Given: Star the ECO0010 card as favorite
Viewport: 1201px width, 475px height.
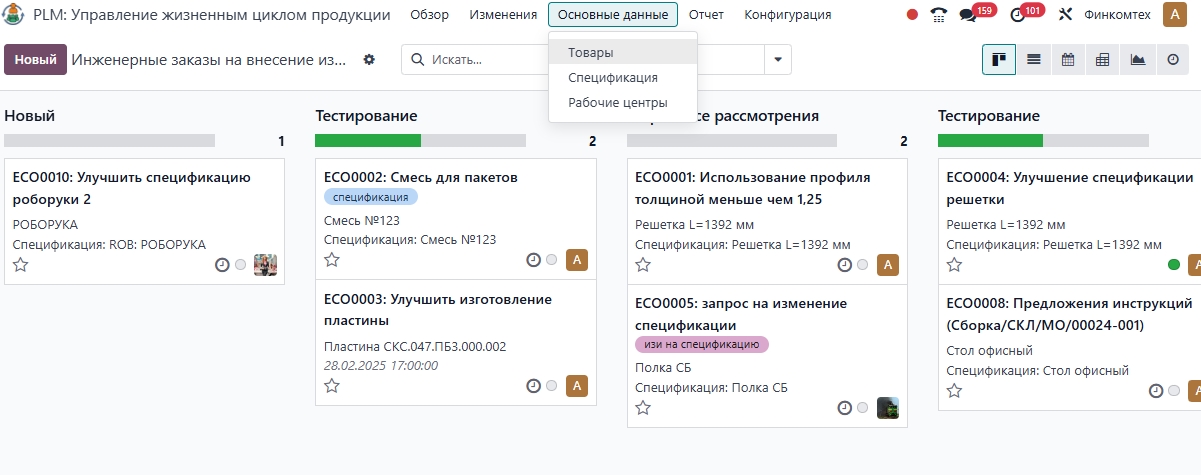Looking at the screenshot, I should pyautogui.click(x=20, y=265).
